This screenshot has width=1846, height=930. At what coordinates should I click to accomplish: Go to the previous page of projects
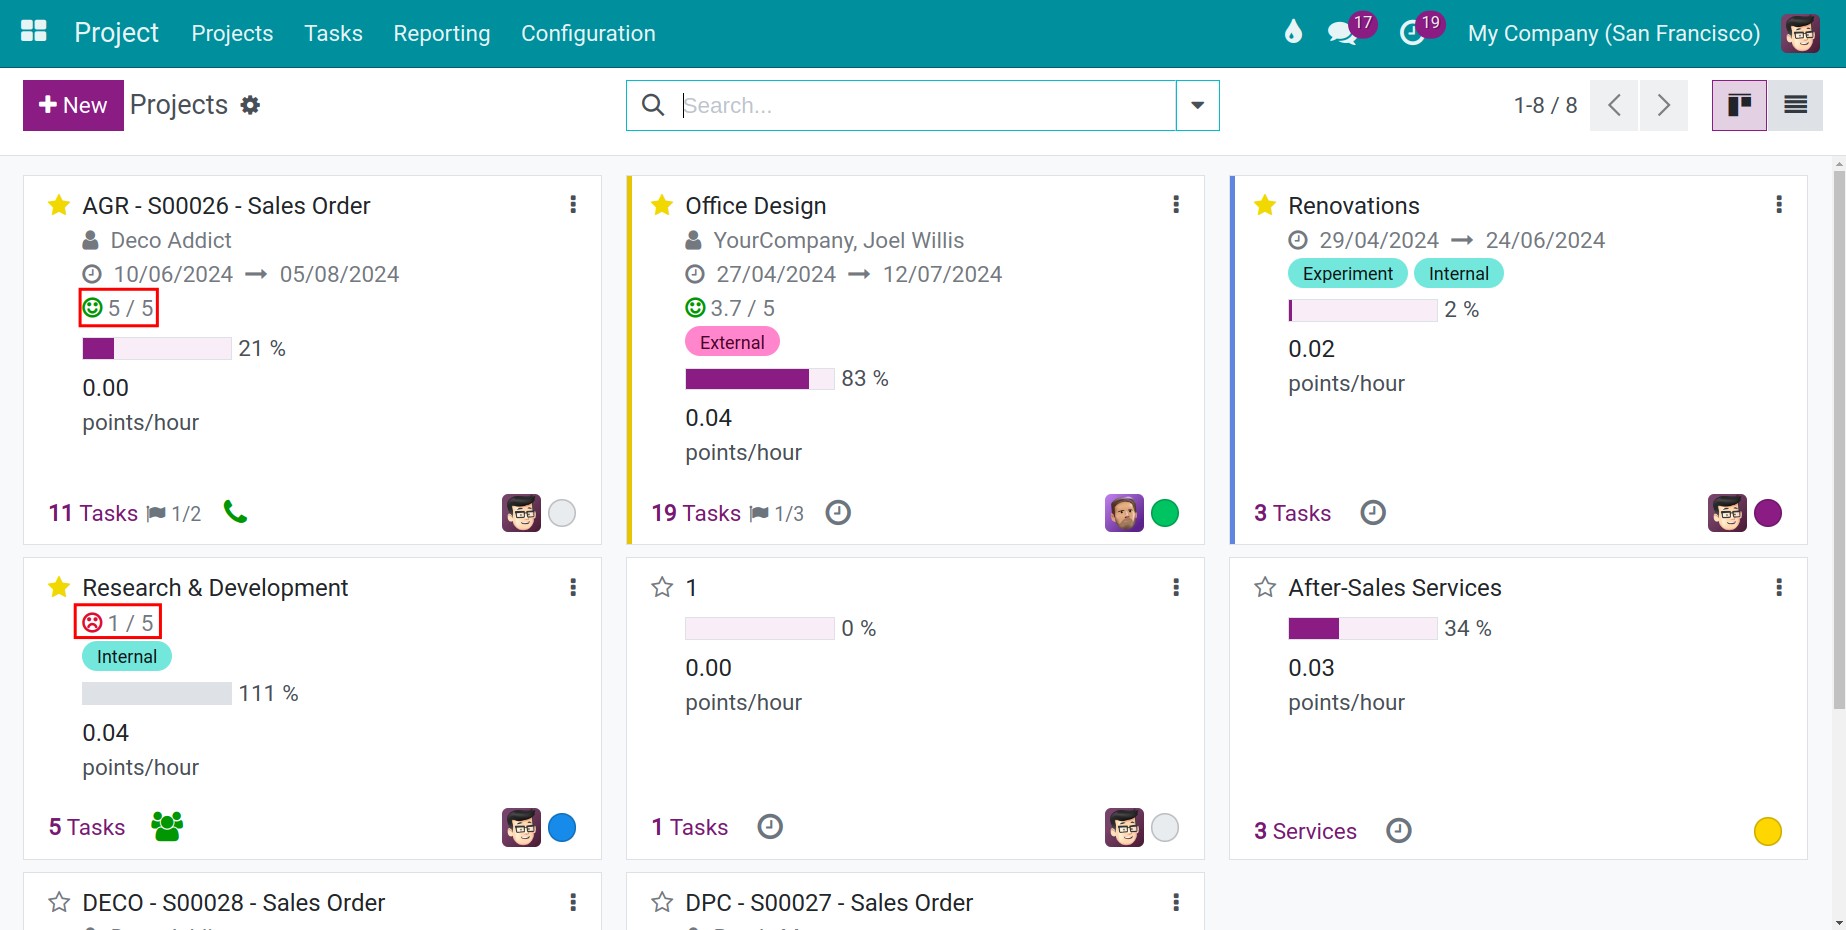coord(1614,105)
